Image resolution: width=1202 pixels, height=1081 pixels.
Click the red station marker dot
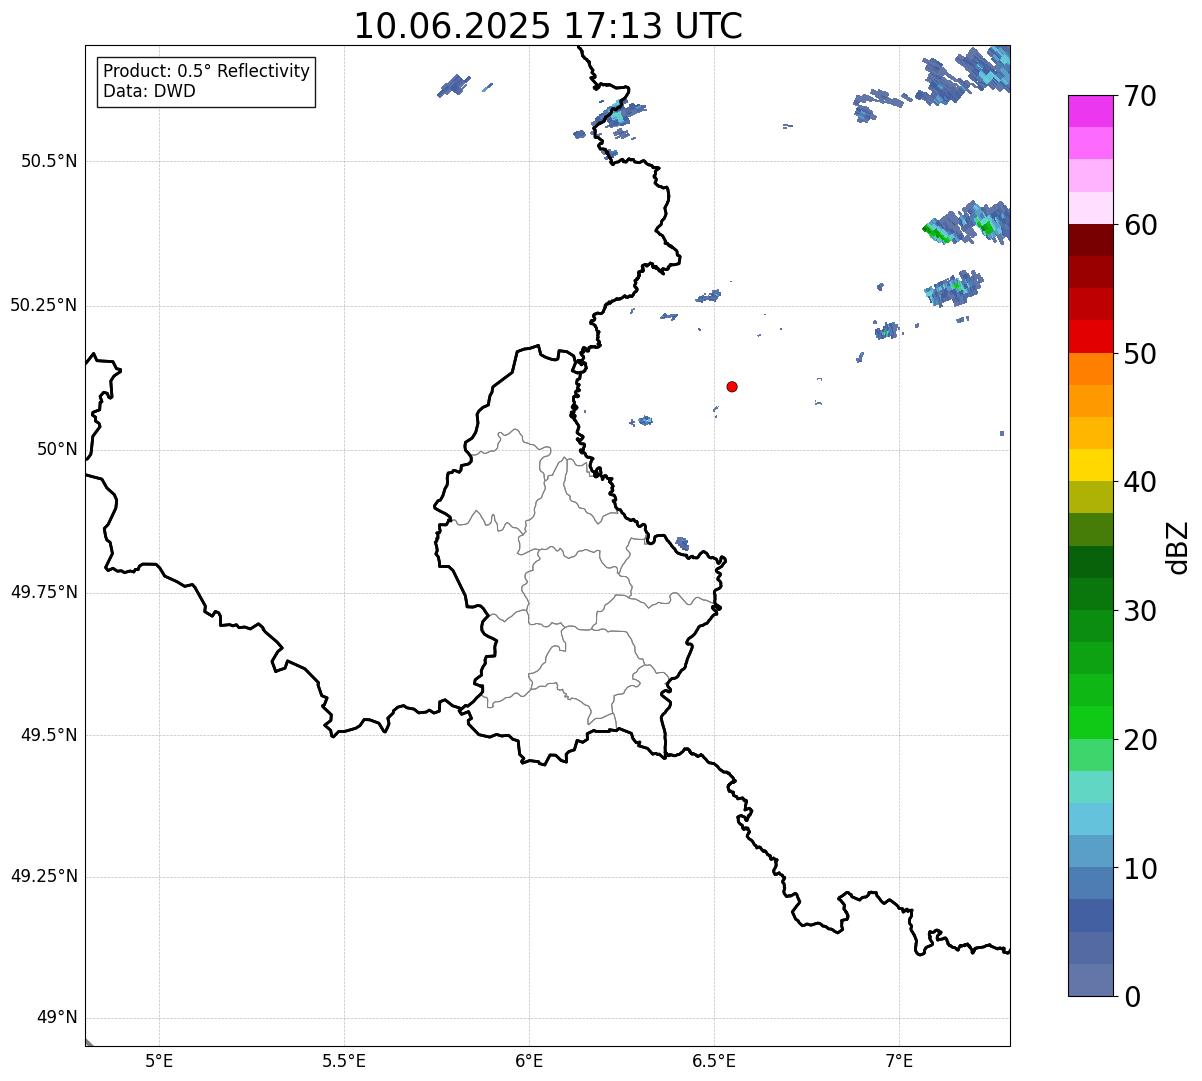[732, 386]
